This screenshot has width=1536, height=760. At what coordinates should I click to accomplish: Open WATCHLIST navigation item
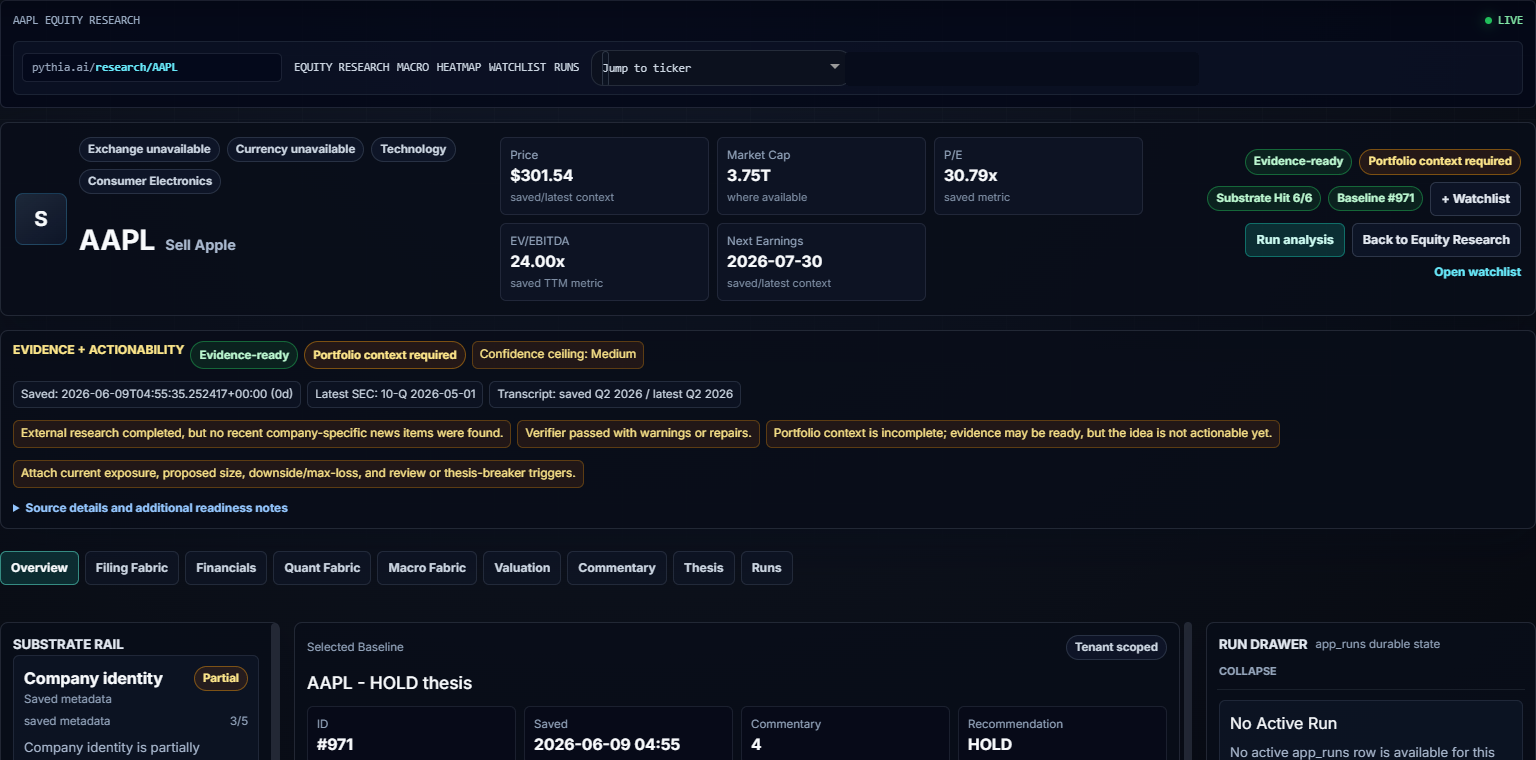[x=517, y=68]
